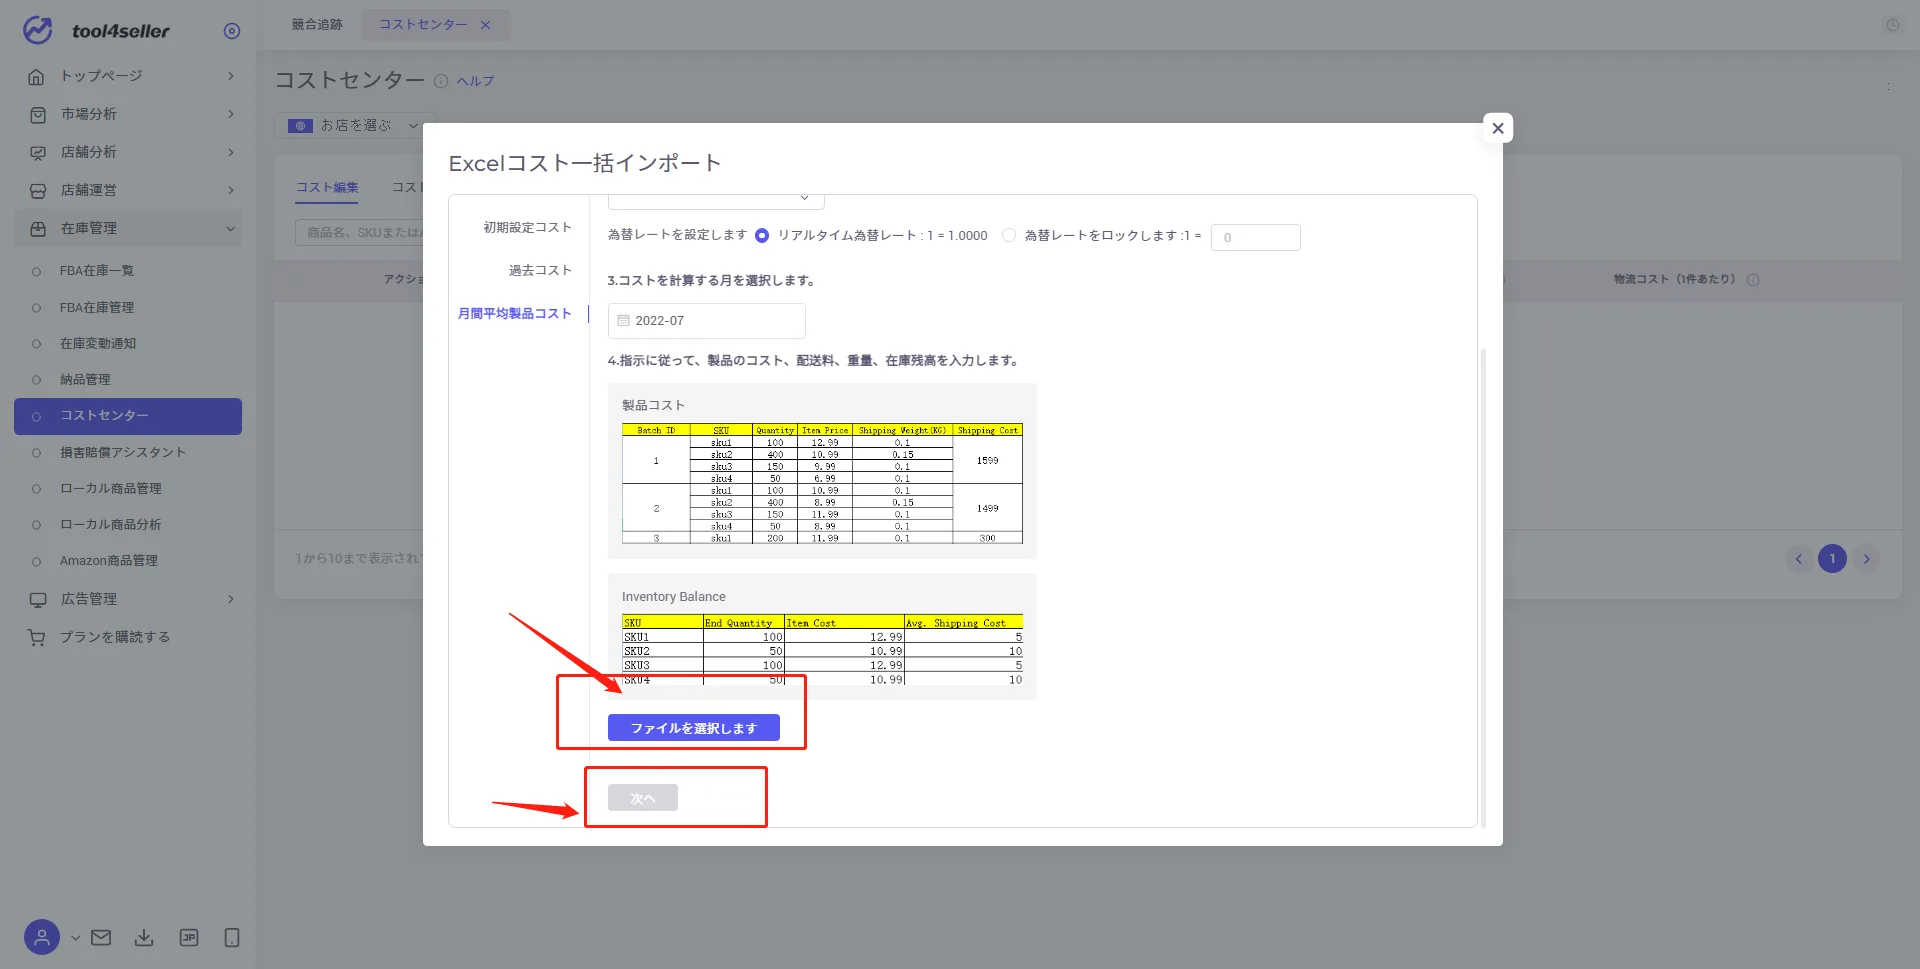Screen dimensions: 1920x969
Task: Click the three-dot menu under header
Action: (1889, 87)
